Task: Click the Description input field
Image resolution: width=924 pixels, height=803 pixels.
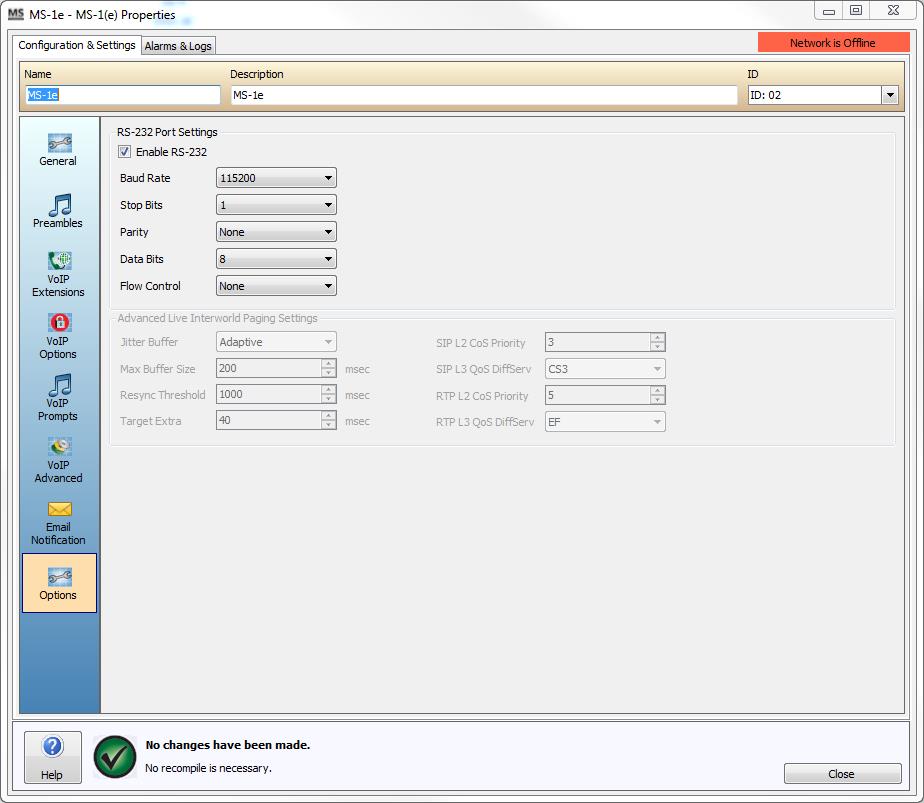Action: point(484,95)
